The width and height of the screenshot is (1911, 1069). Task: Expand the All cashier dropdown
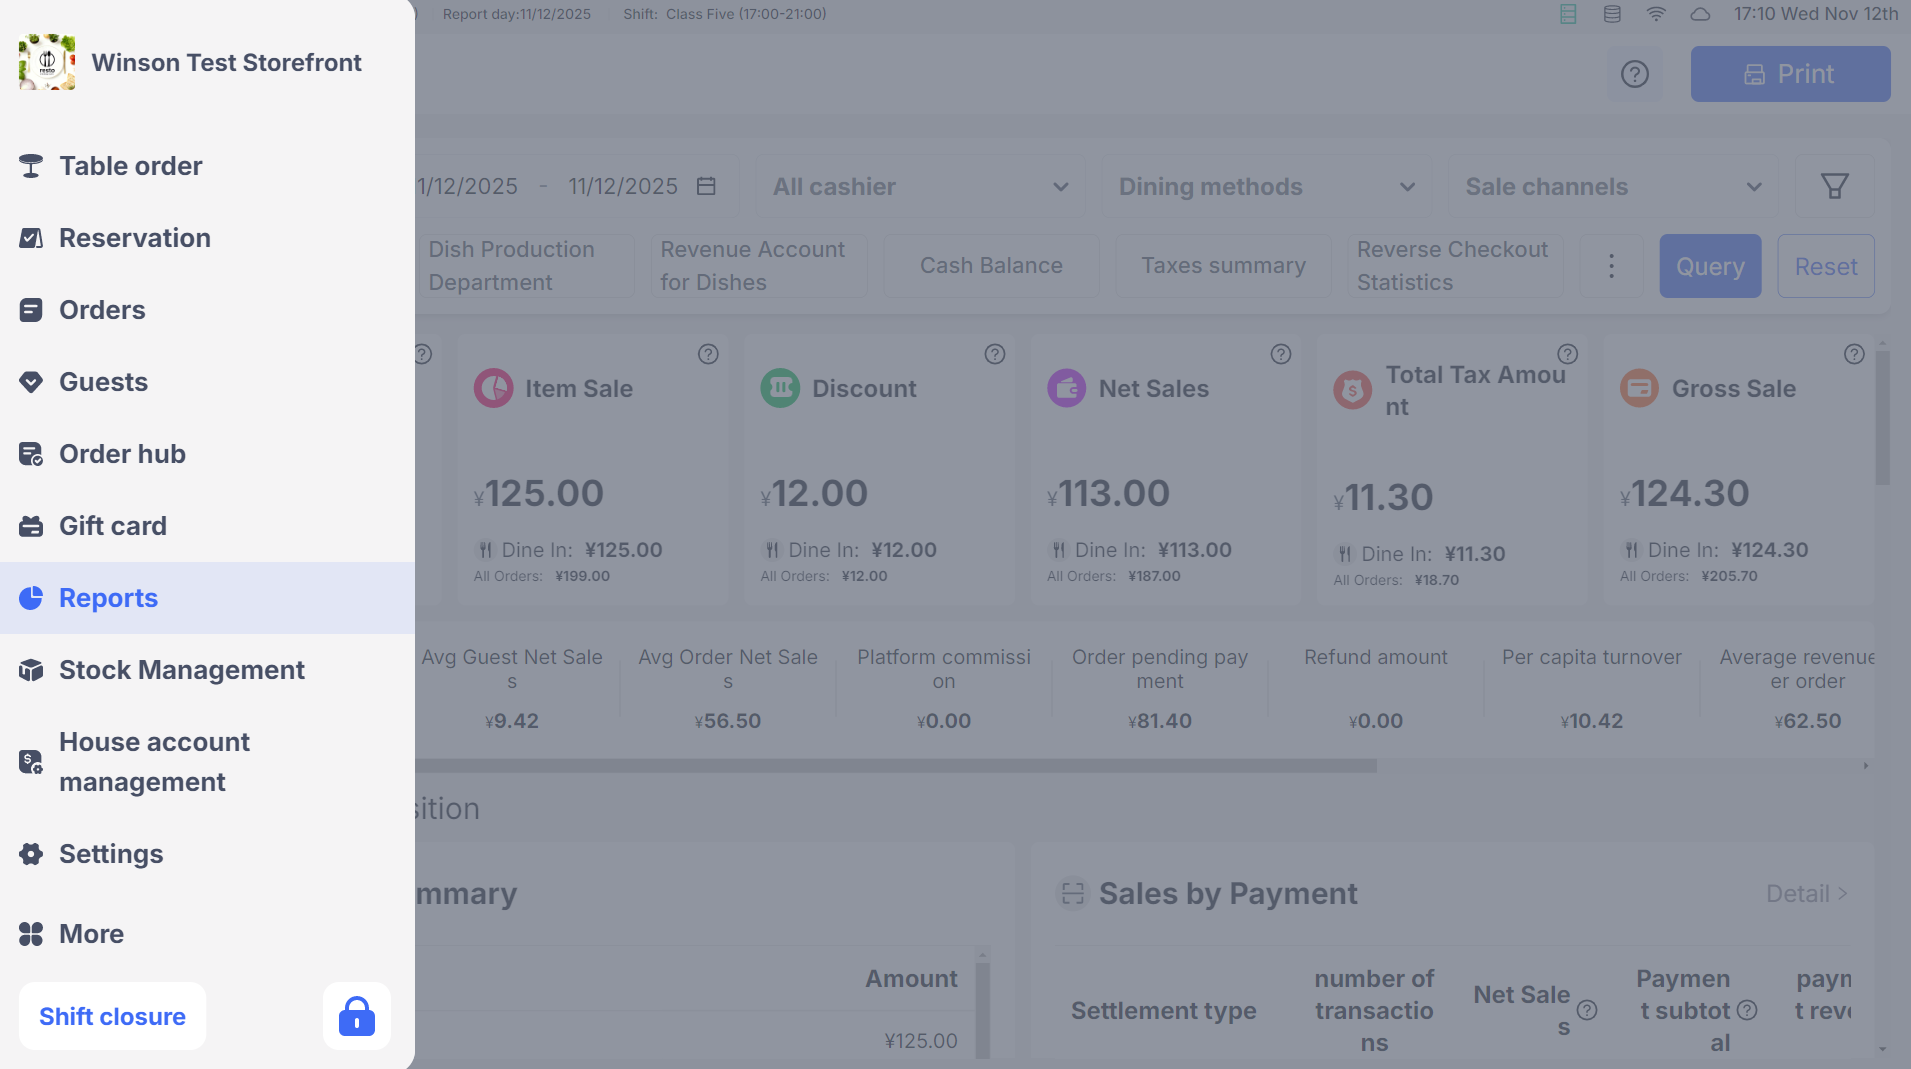click(x=920, y=187)
